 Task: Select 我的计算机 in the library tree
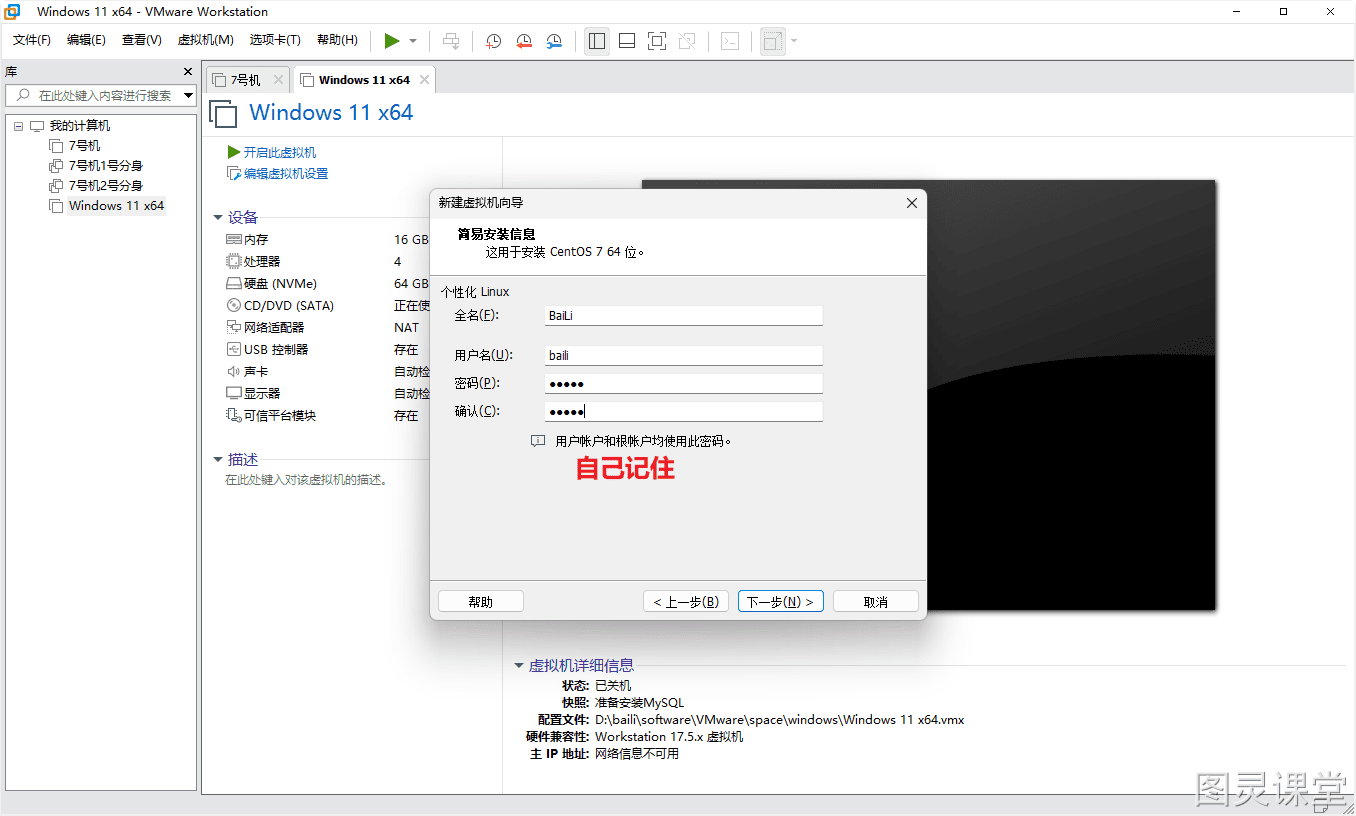click(80, 126)
